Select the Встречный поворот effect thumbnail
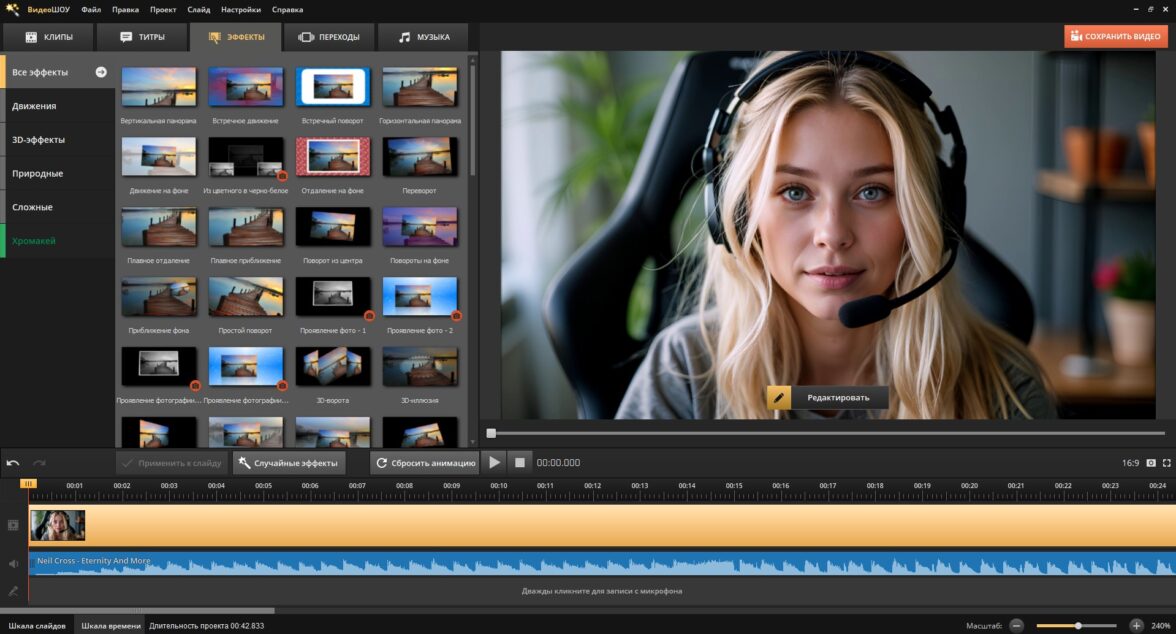Image resolution: width=1176 pixels, height=634 pixels. [334, 87]
